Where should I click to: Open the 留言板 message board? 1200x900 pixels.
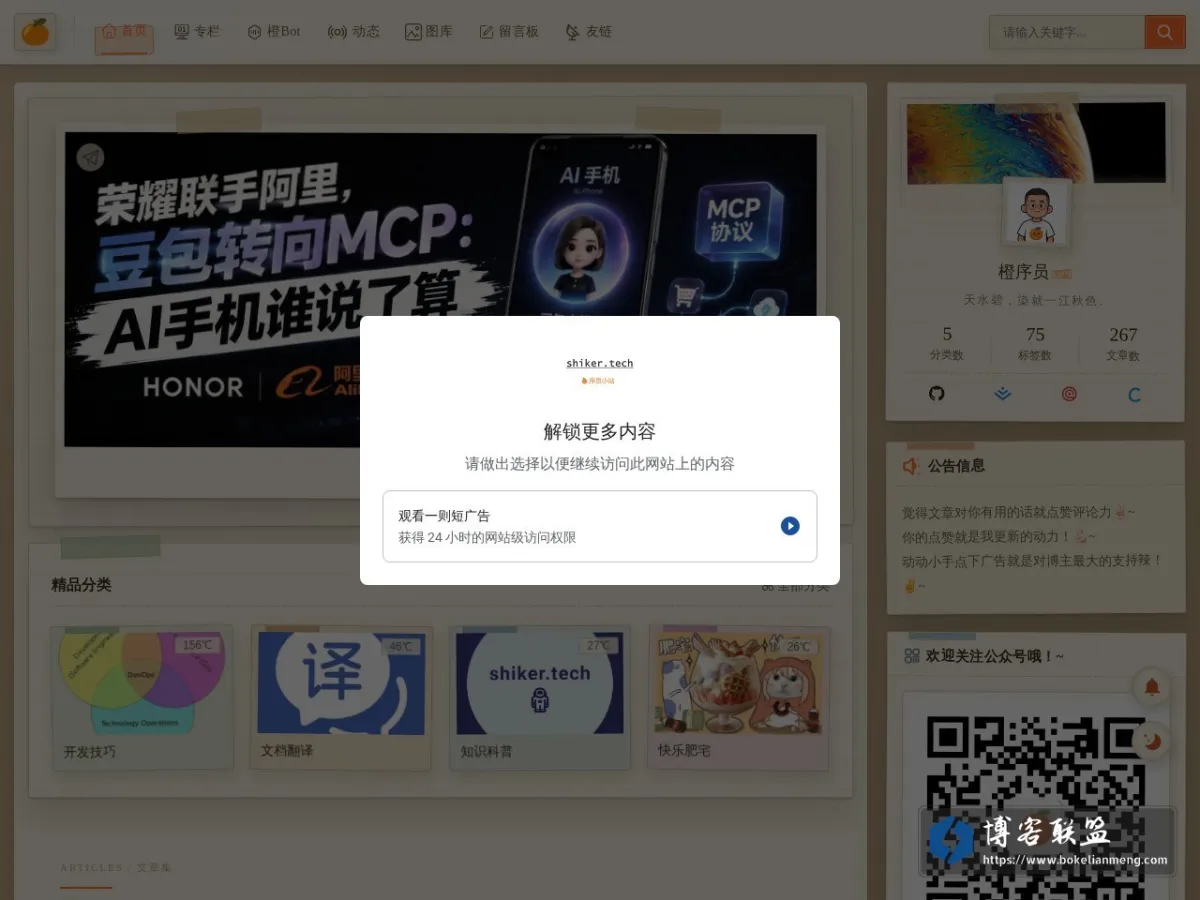coord(509,32)
